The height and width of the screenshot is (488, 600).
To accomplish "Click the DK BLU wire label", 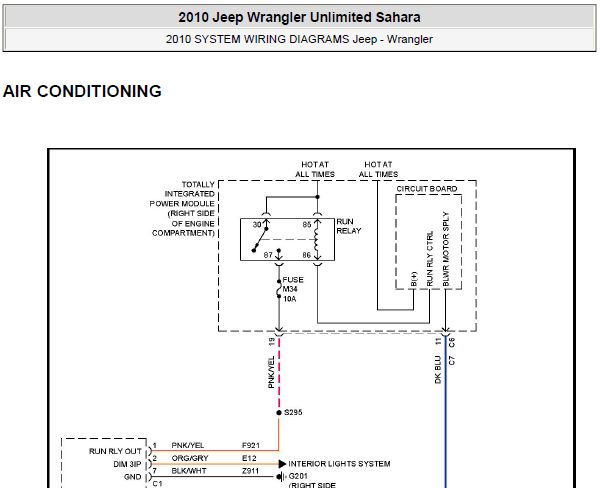I will pos(438,369).
